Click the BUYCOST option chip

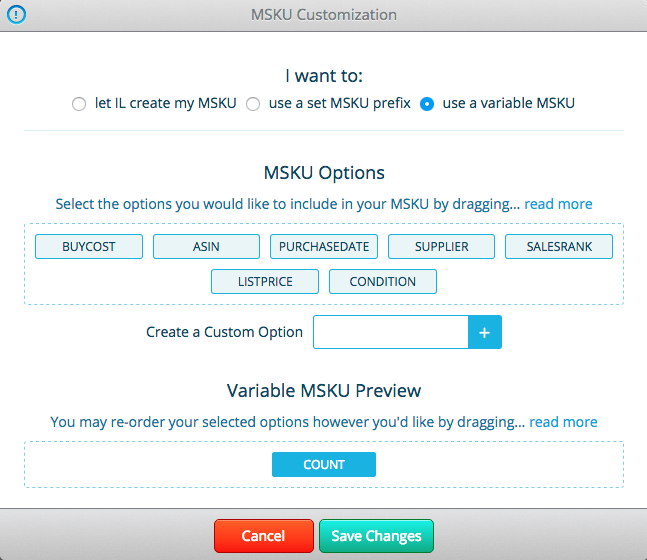click(89, 247)
